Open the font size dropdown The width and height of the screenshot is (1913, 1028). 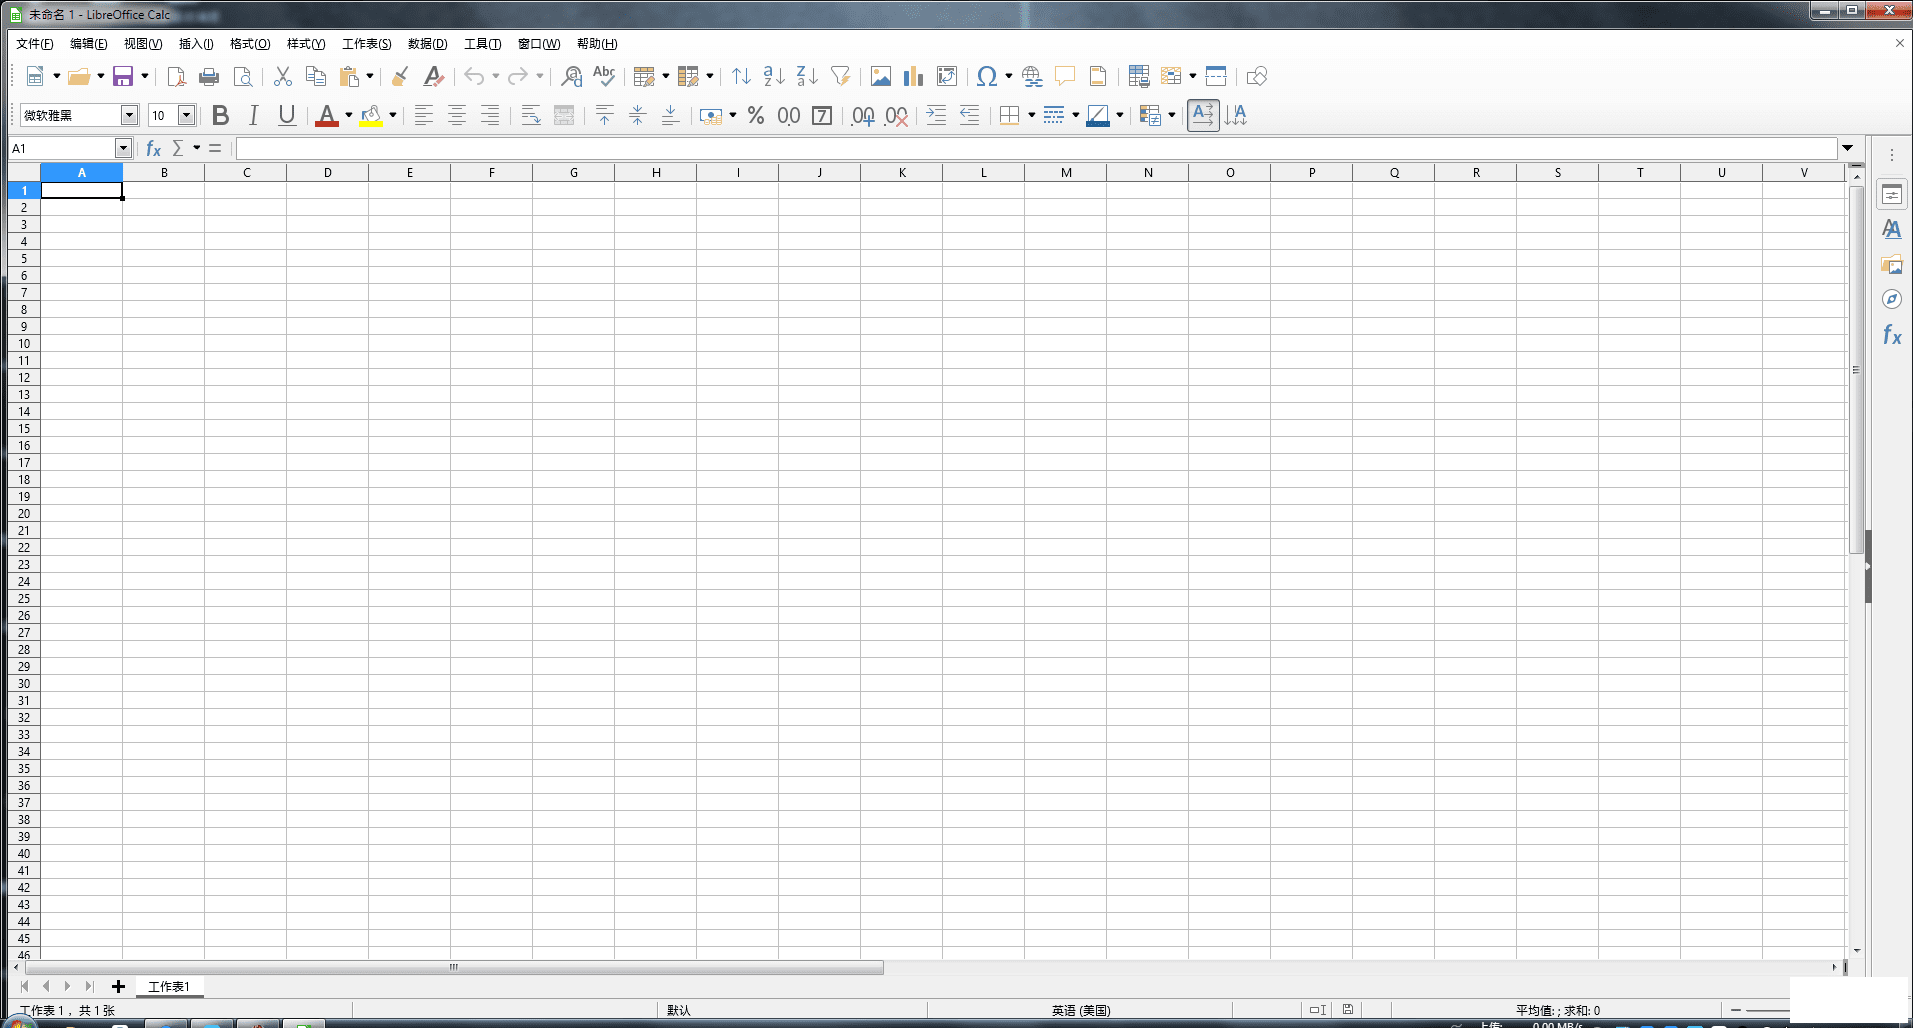point(186,115)
